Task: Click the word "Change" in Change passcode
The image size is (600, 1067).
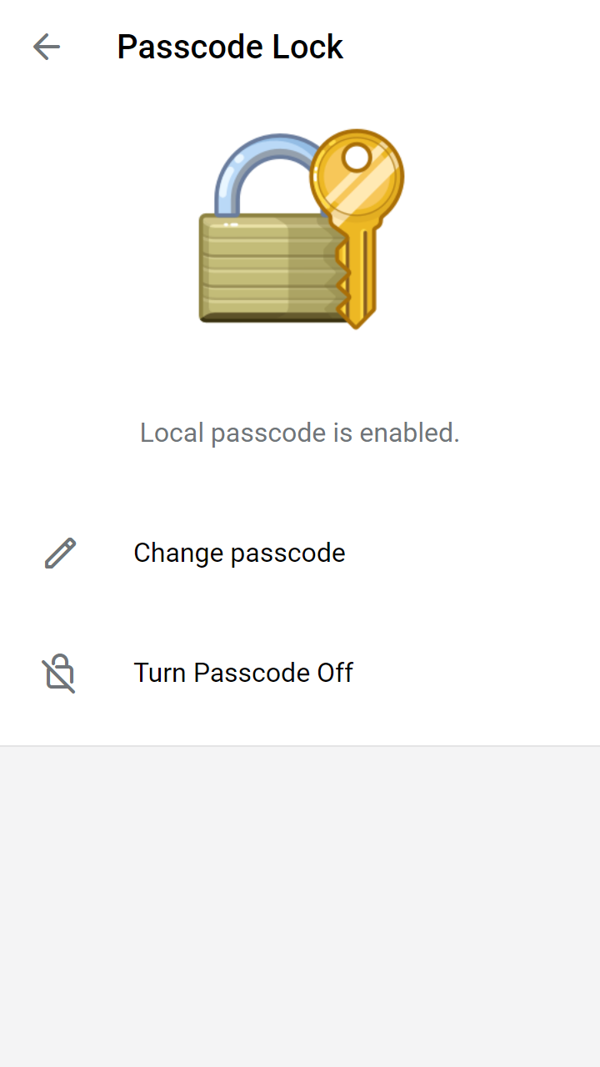Action: pyautogui.click(x=177, y=553)
